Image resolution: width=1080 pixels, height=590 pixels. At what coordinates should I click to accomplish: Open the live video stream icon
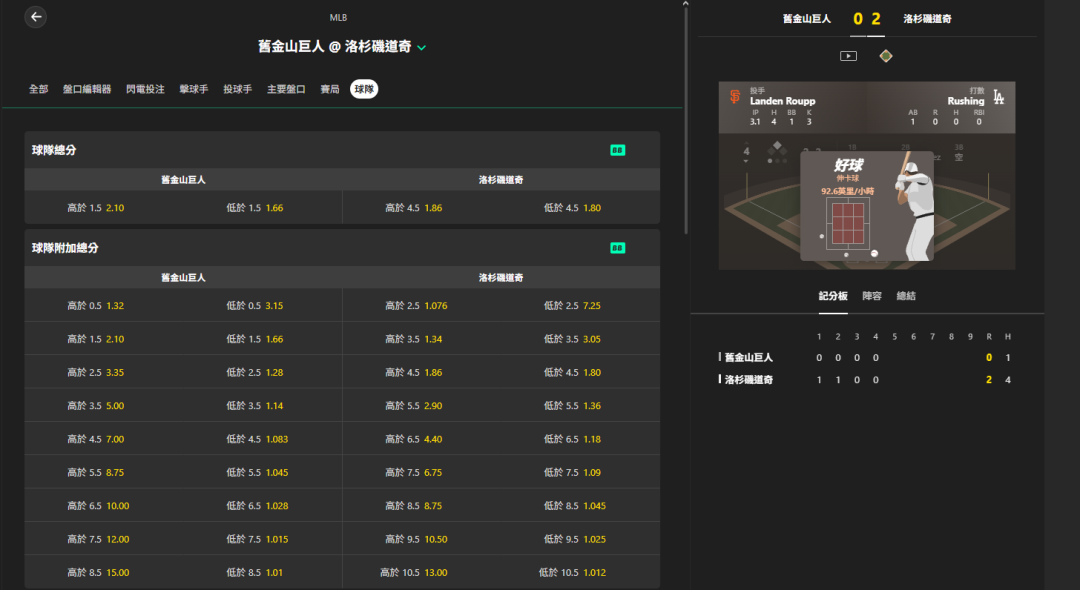[x=849, y=56]
